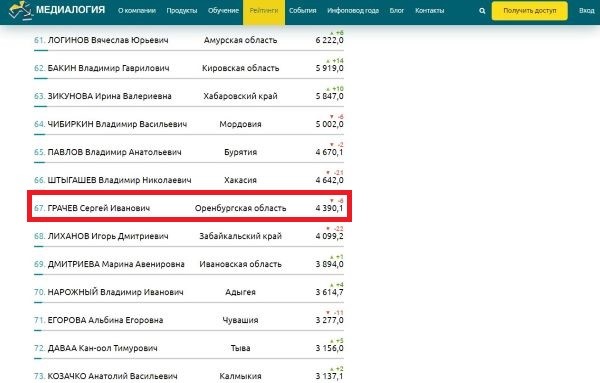Screen dimensions: 600x383
Task: Select ПАВЛОВ Владимир Анатольевич name
Action: pos(114,152)
